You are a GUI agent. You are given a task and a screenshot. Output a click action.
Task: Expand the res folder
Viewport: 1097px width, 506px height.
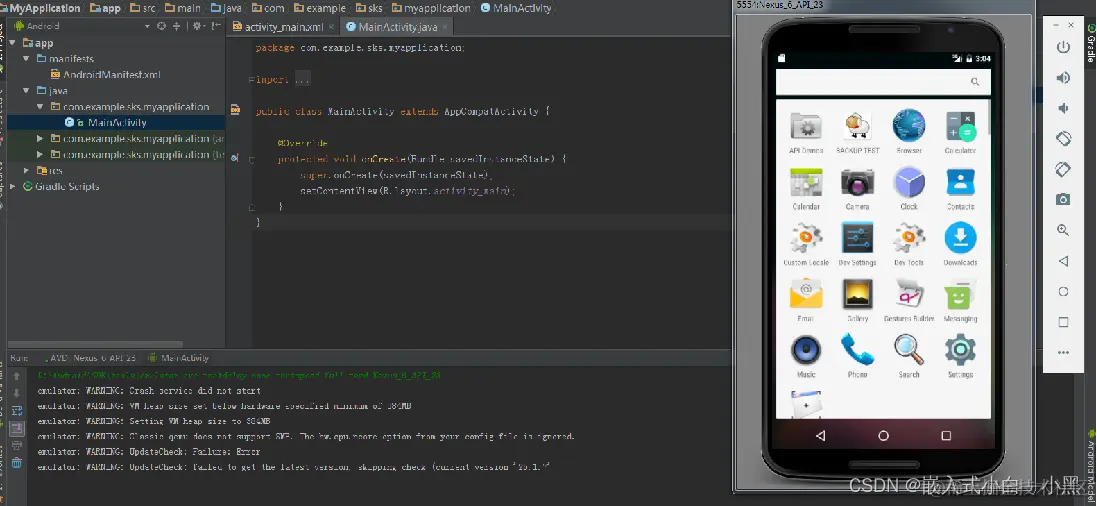(x=27, y=170)
